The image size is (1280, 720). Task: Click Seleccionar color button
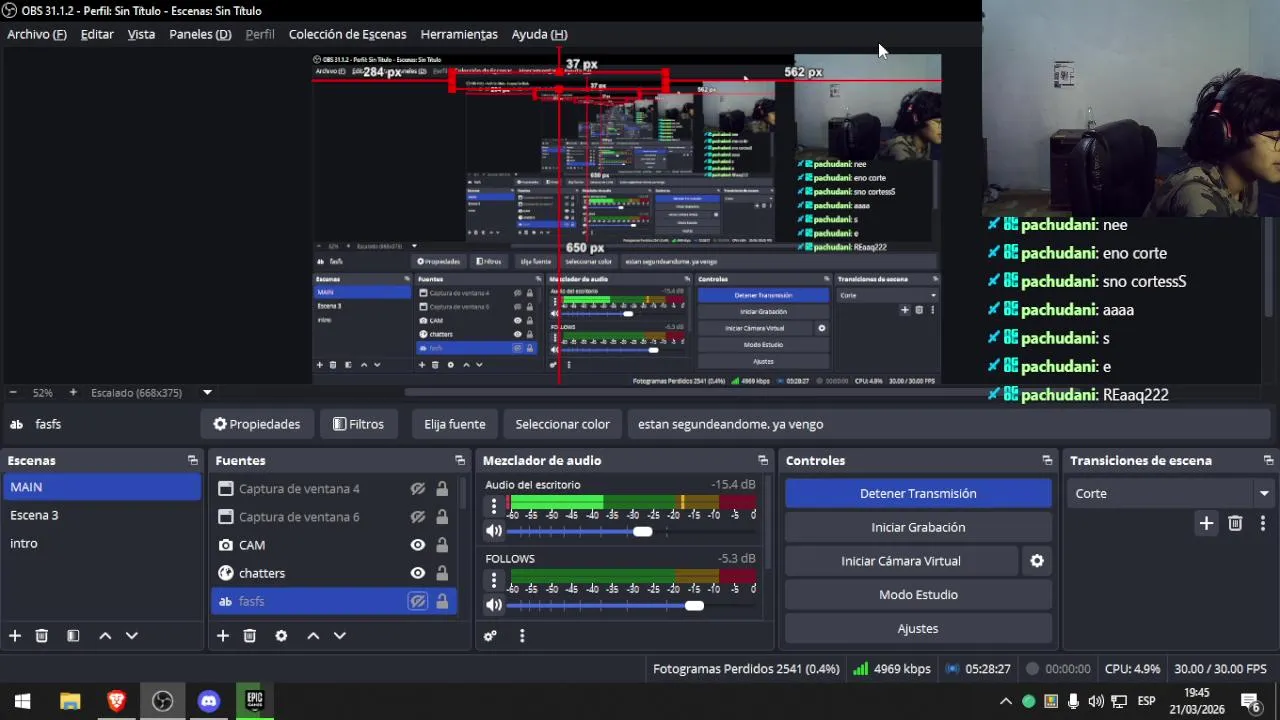click(x=562, y=424)
